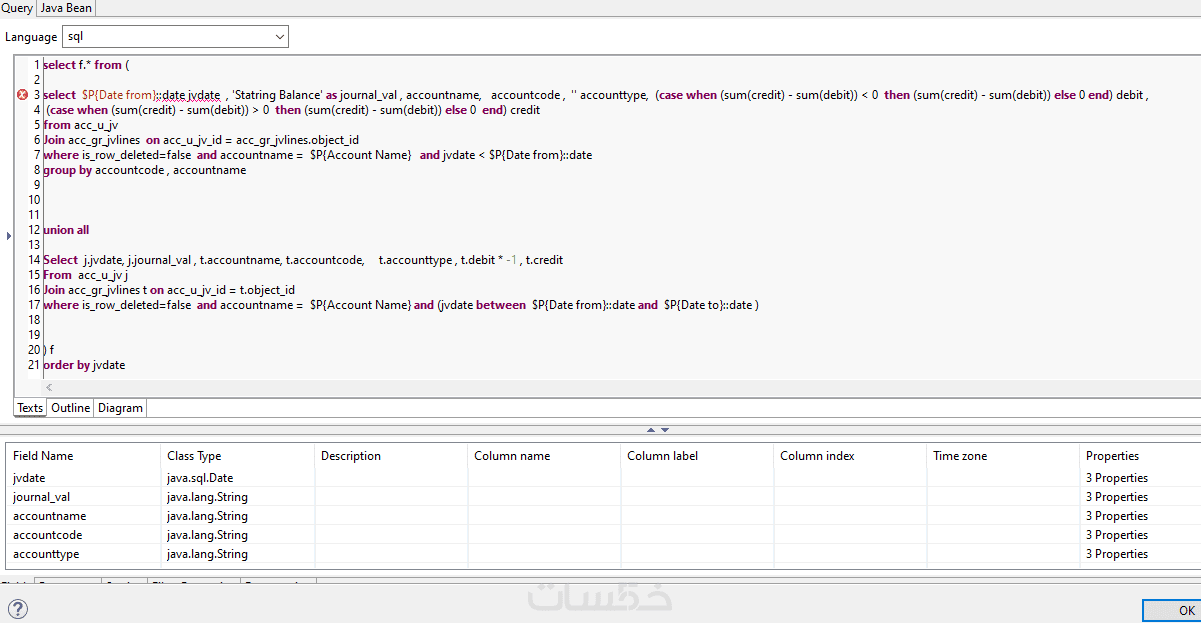Click the Field Name column header
The width and height of the screenshot is (1201, 623).
pyautogui.click(x=43, y=456)
